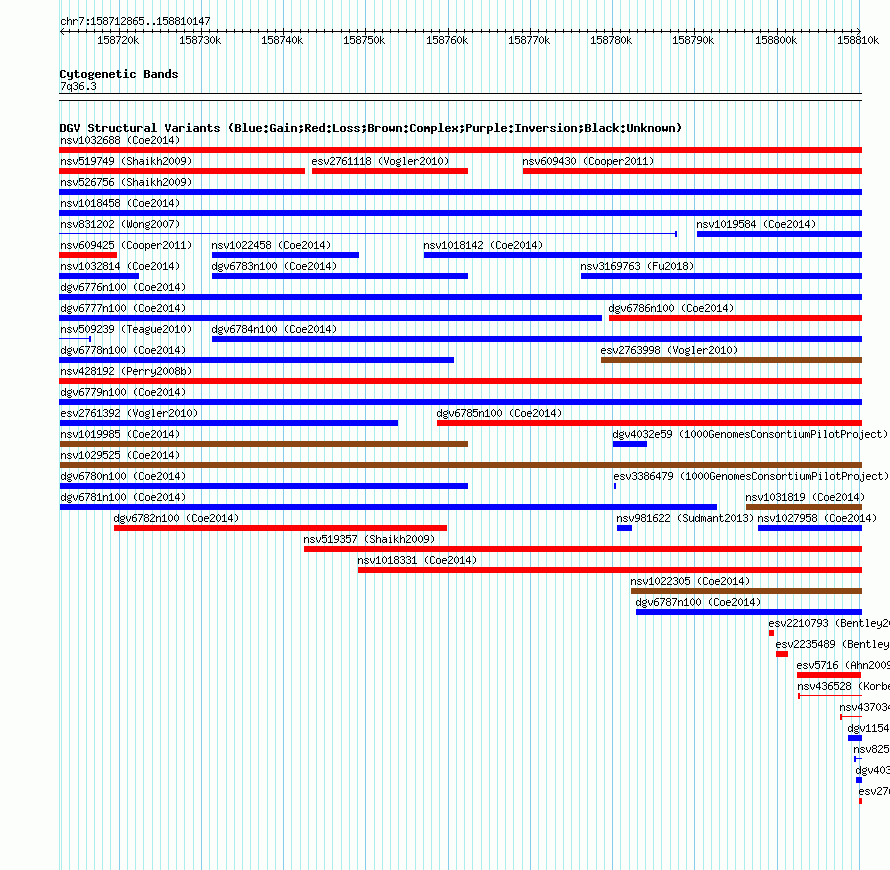This screenshot has height=870, width=890.
Task: Click the nsv3169763 (Fu2018) label
Action: (x=637, y=266)
